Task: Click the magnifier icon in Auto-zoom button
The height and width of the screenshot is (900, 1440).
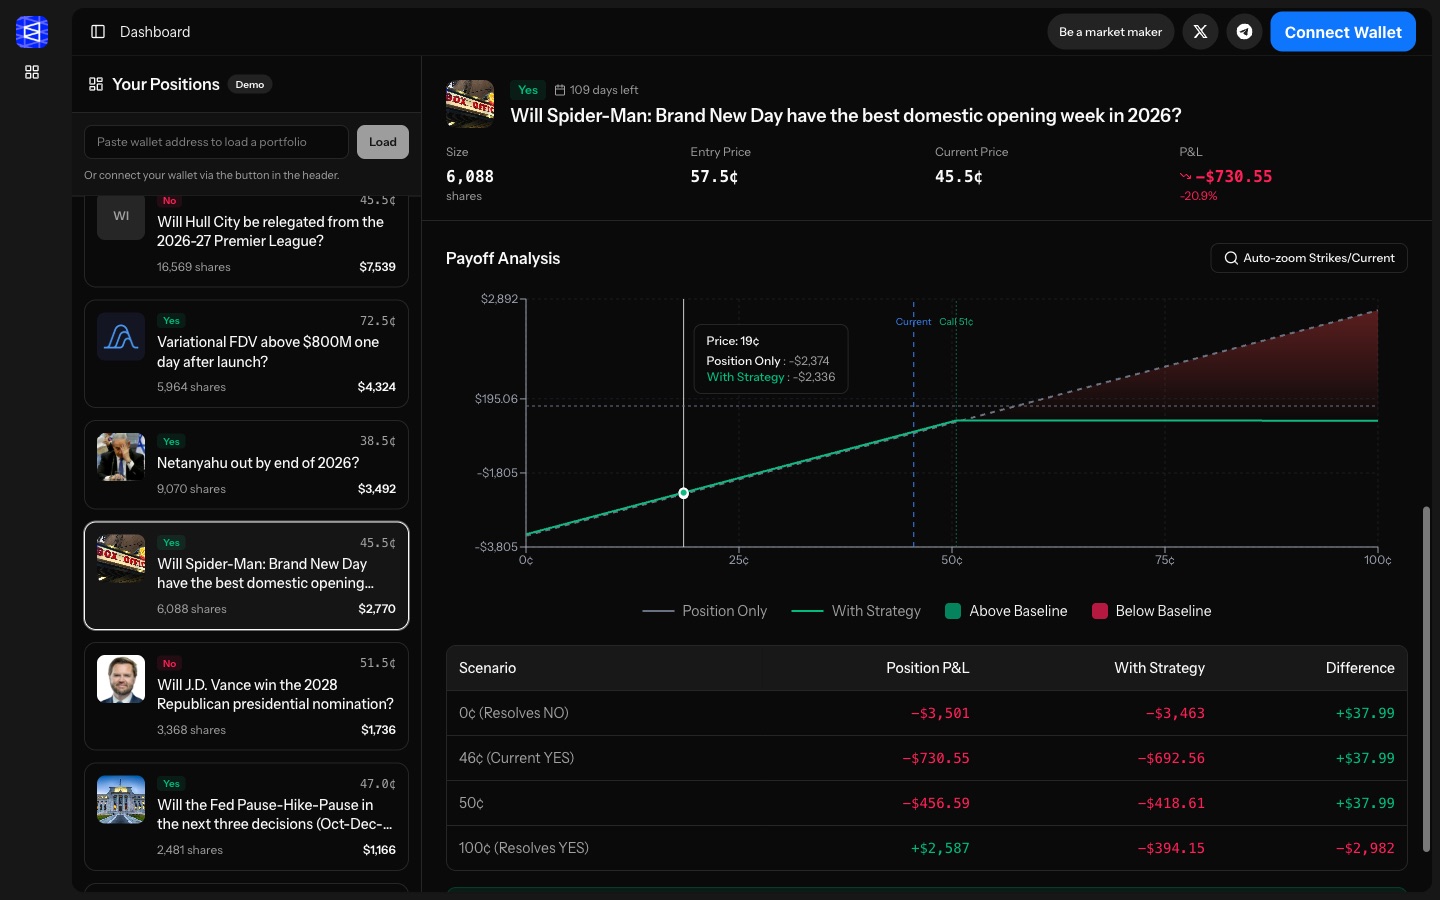Action: click(1231, 258)
